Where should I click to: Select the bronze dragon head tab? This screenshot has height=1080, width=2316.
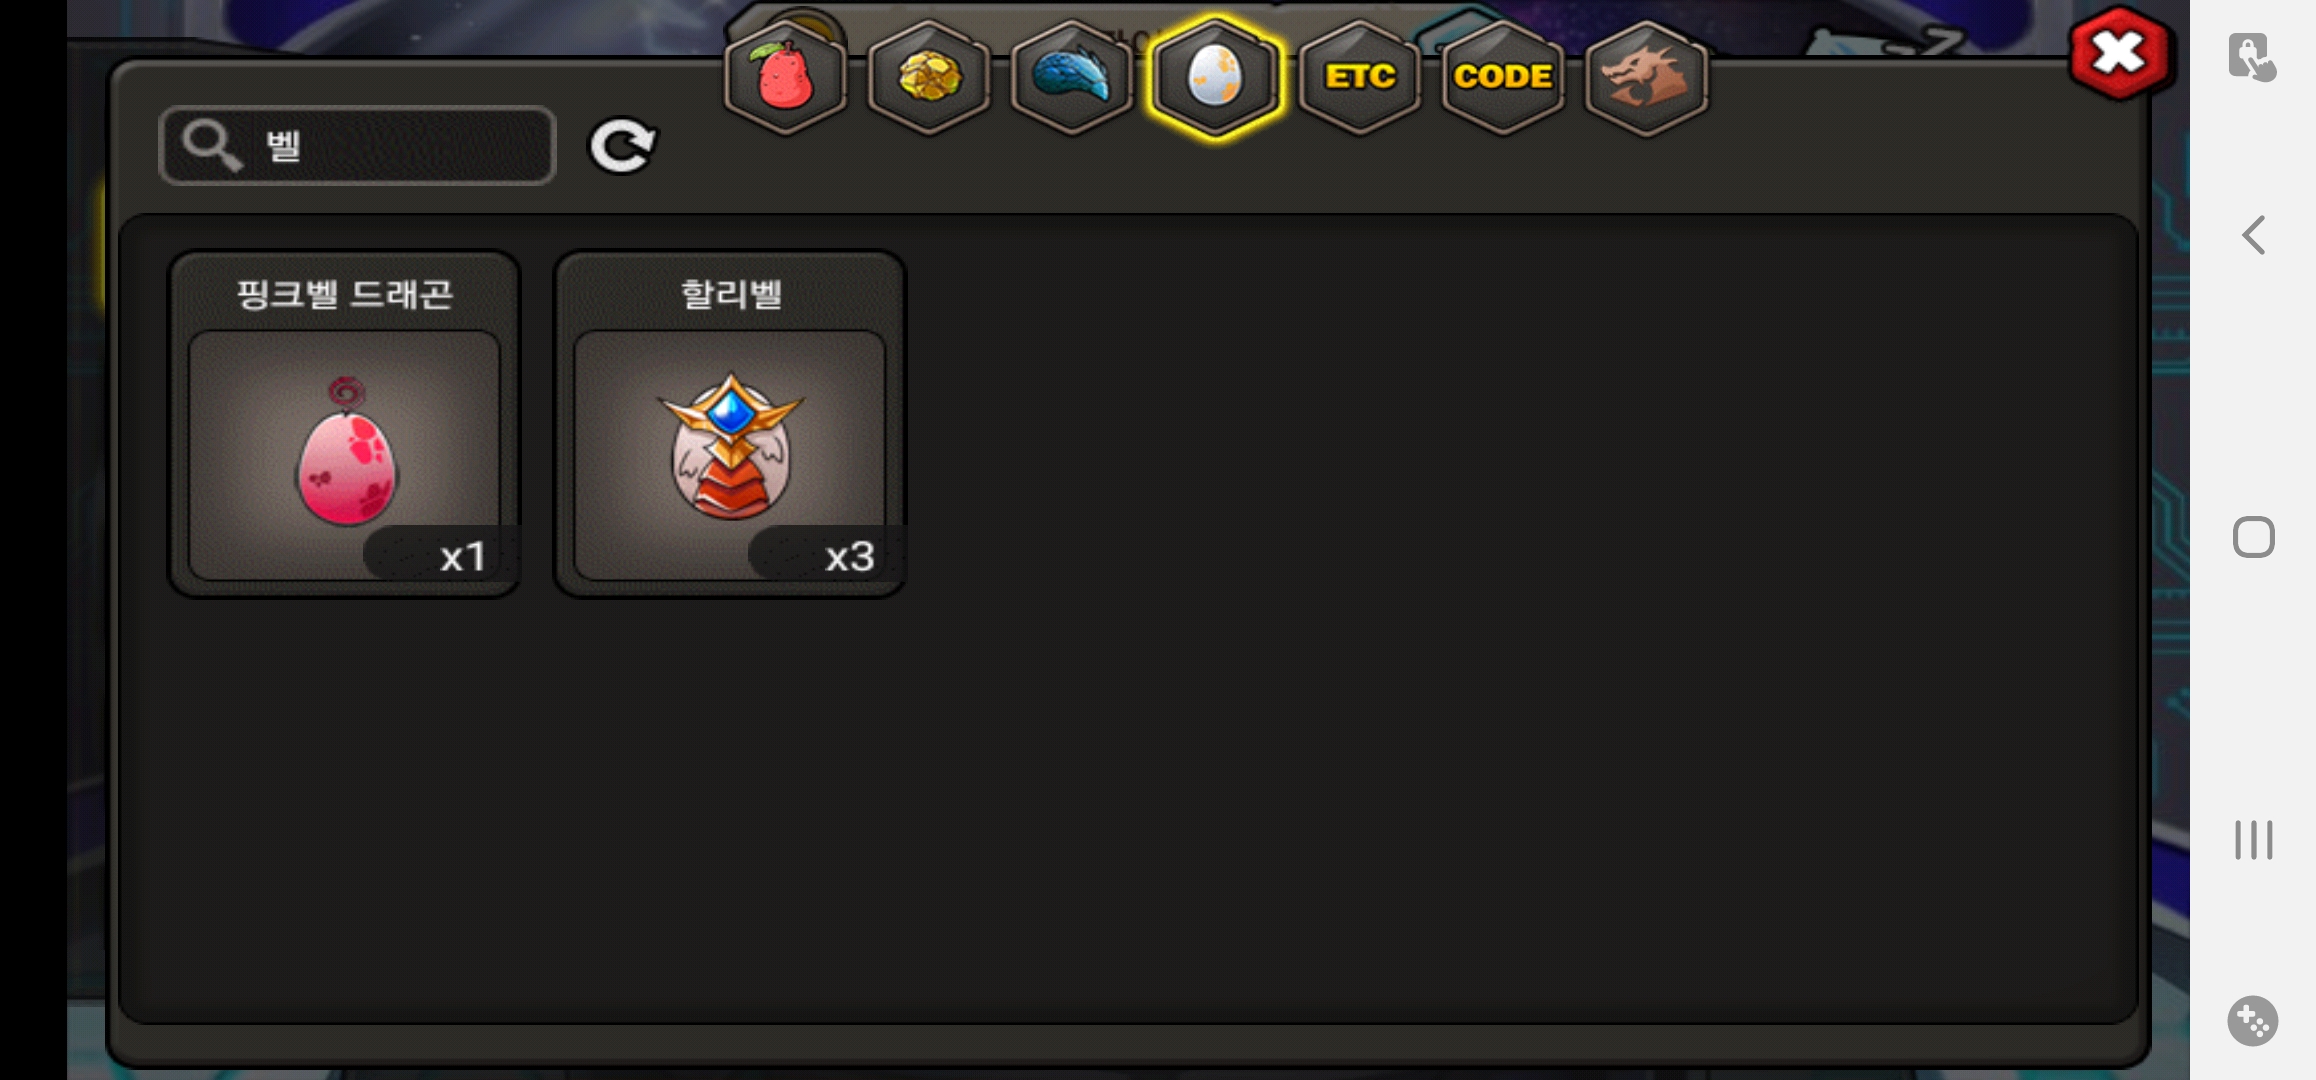(x=1646, y=77)
